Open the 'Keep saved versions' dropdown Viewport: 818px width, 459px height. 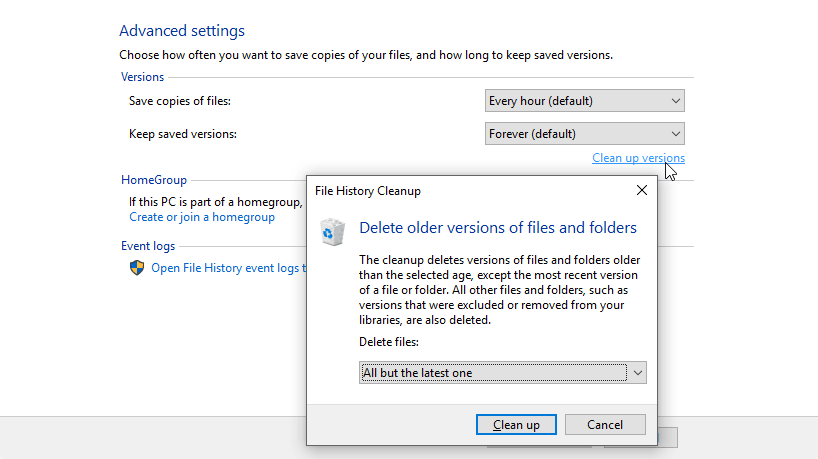click(584, 133)
